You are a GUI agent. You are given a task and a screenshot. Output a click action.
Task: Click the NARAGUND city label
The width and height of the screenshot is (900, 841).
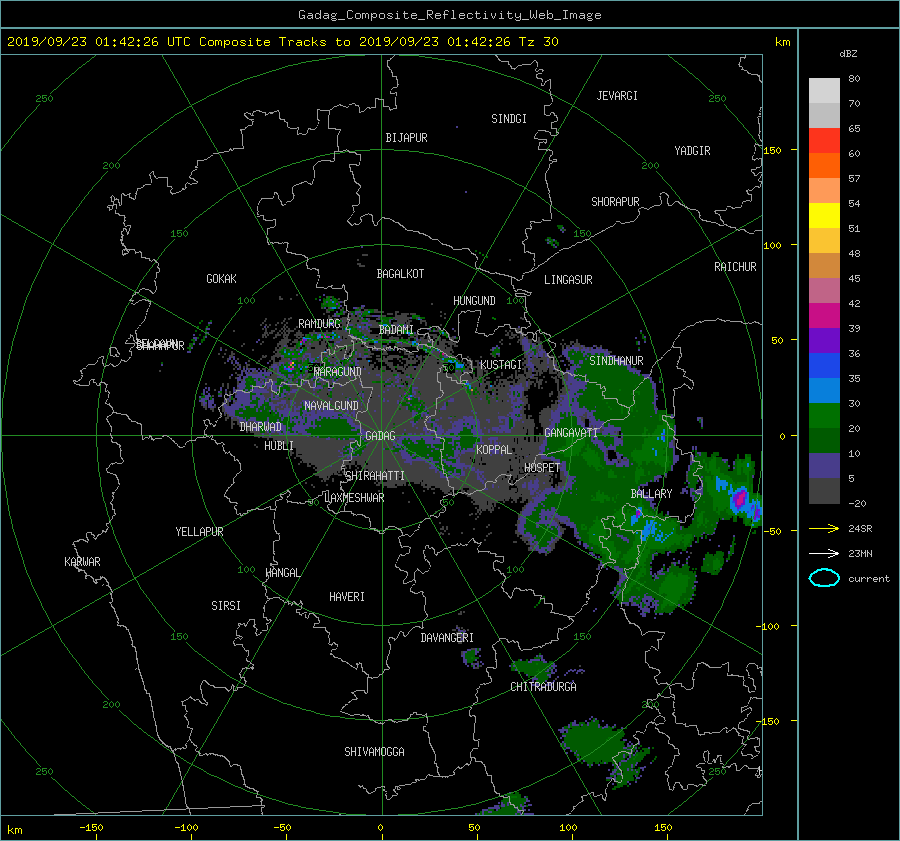(338, 372)
